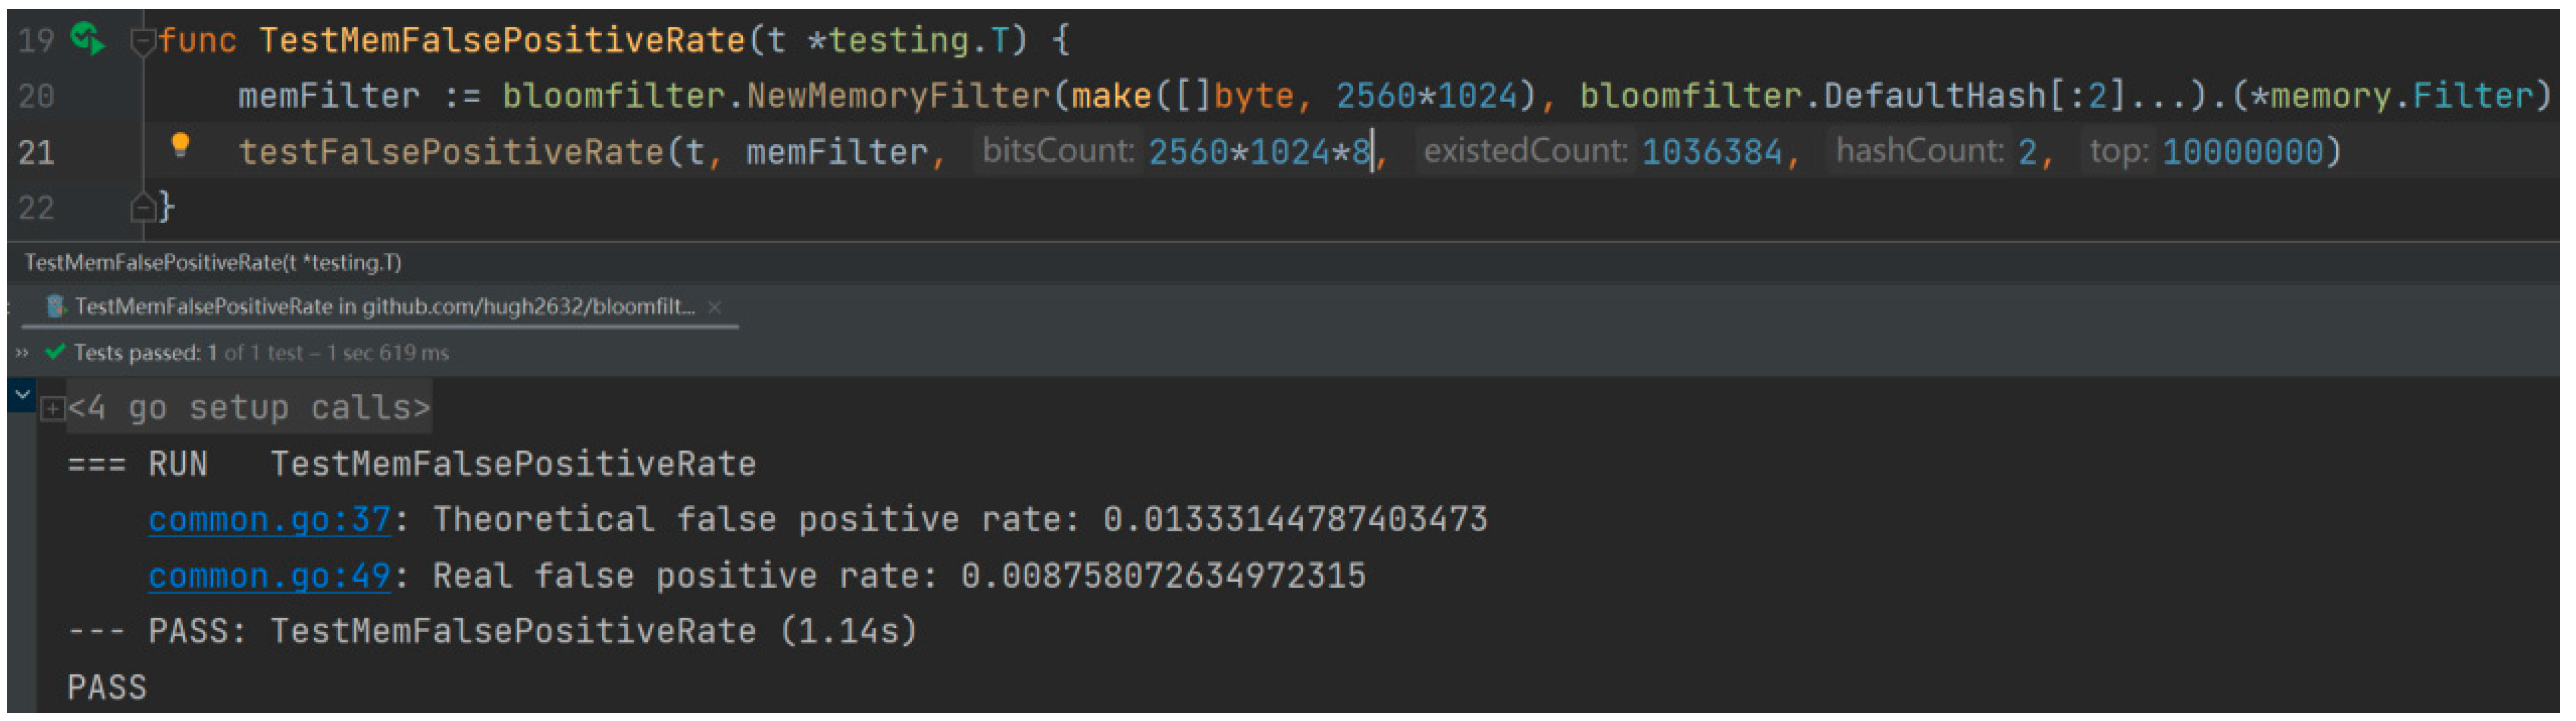Click NewMemoryFilter call on line 20
Image resolution: width=2576 pixels, height=721 pixels.
tap(899, 96)
